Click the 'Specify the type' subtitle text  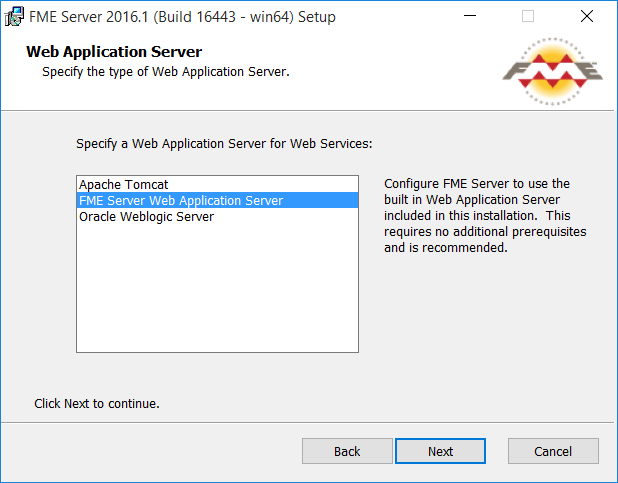(166, 72)
